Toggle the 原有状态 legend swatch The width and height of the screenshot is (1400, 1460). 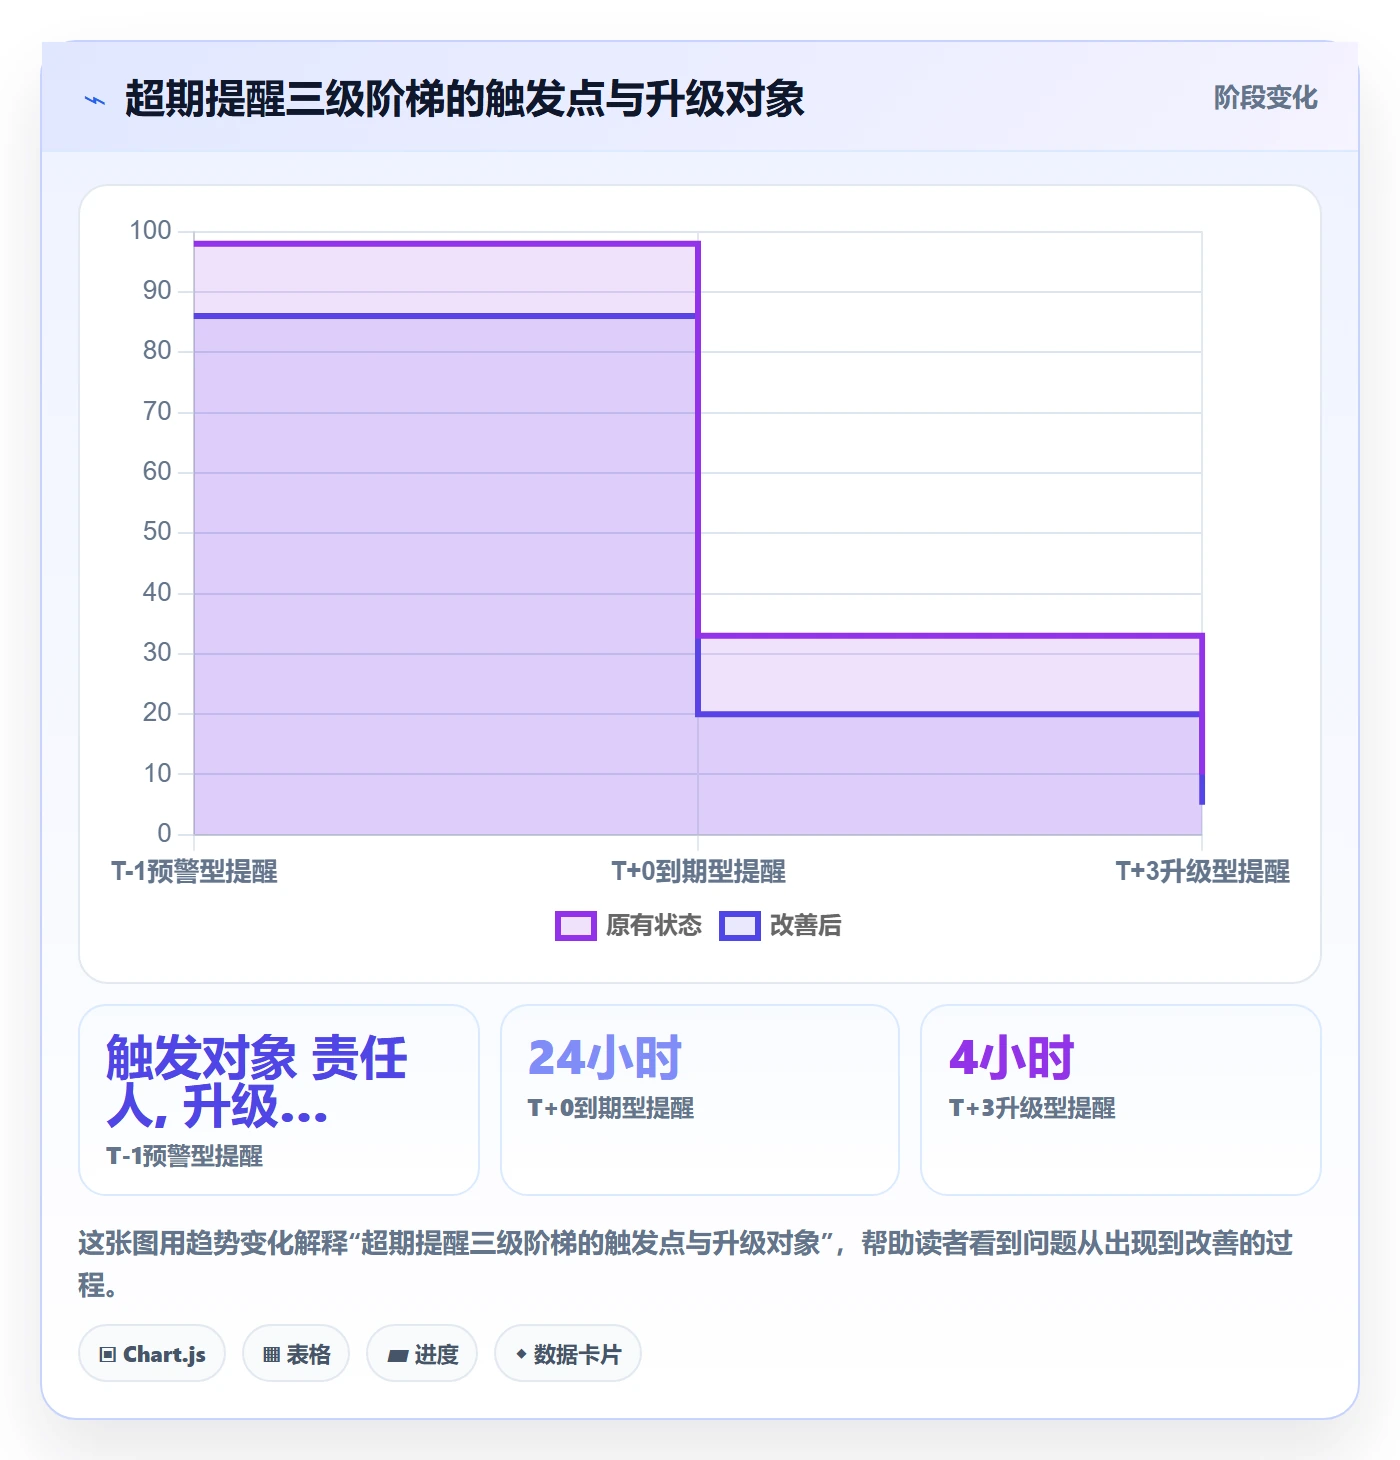pyautogui.click(x=575, y=926)
